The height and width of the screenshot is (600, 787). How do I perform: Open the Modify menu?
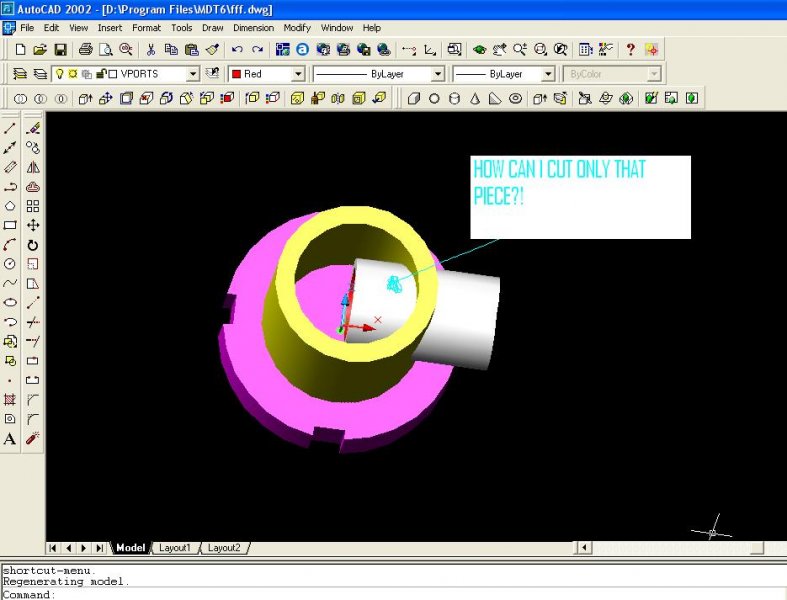(297, 28)
